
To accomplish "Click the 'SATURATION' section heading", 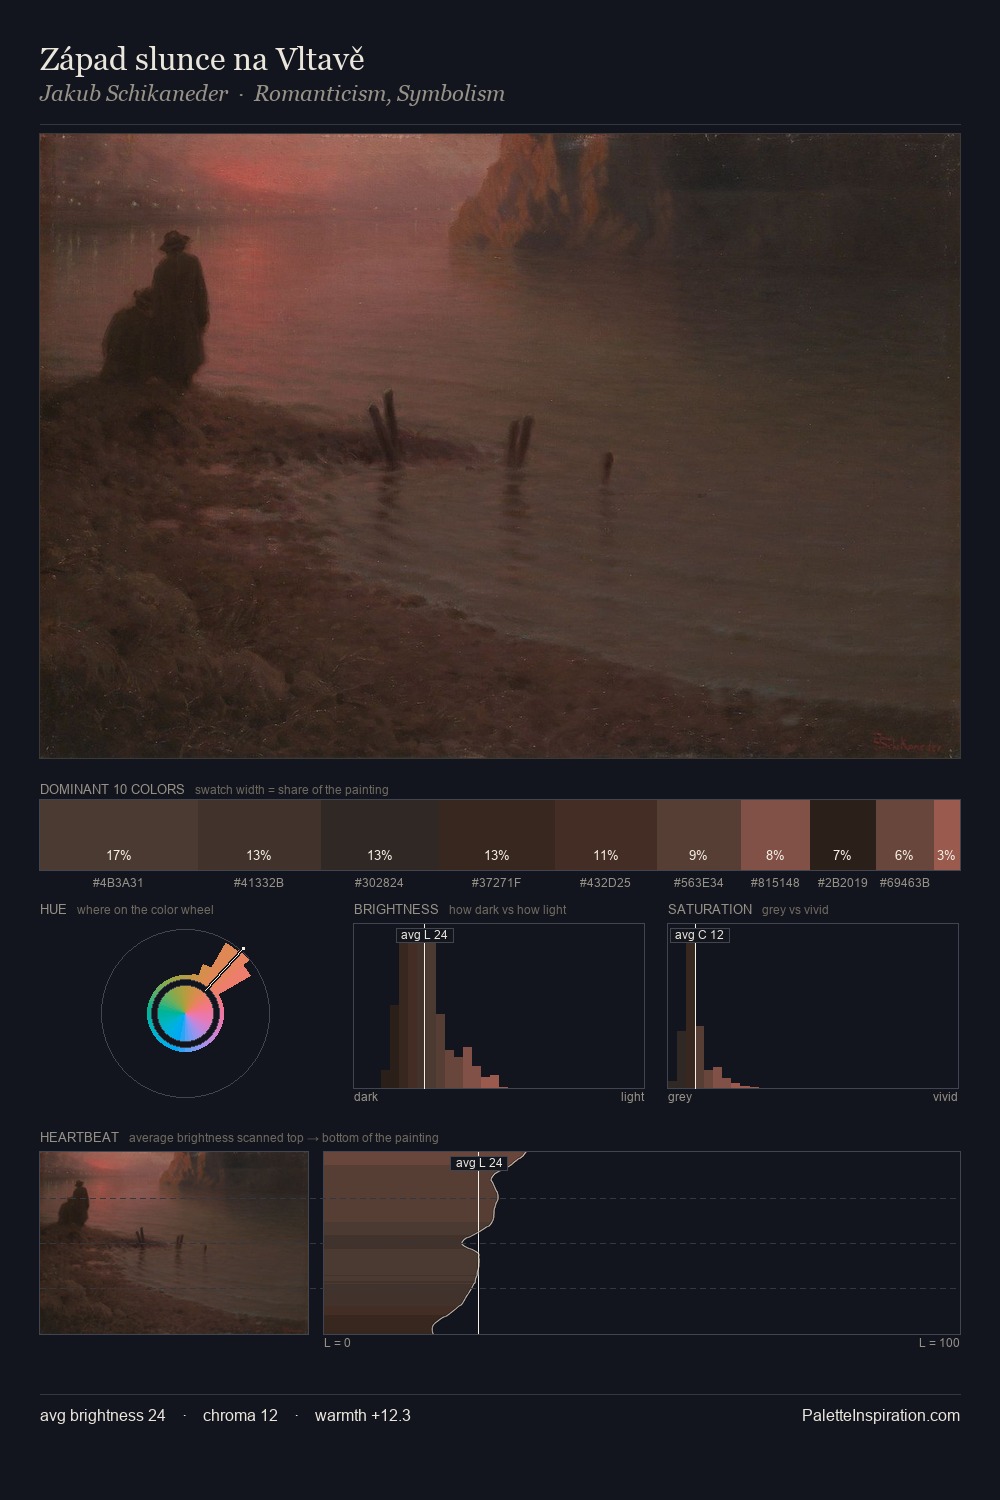I will [x=710, y=909].
